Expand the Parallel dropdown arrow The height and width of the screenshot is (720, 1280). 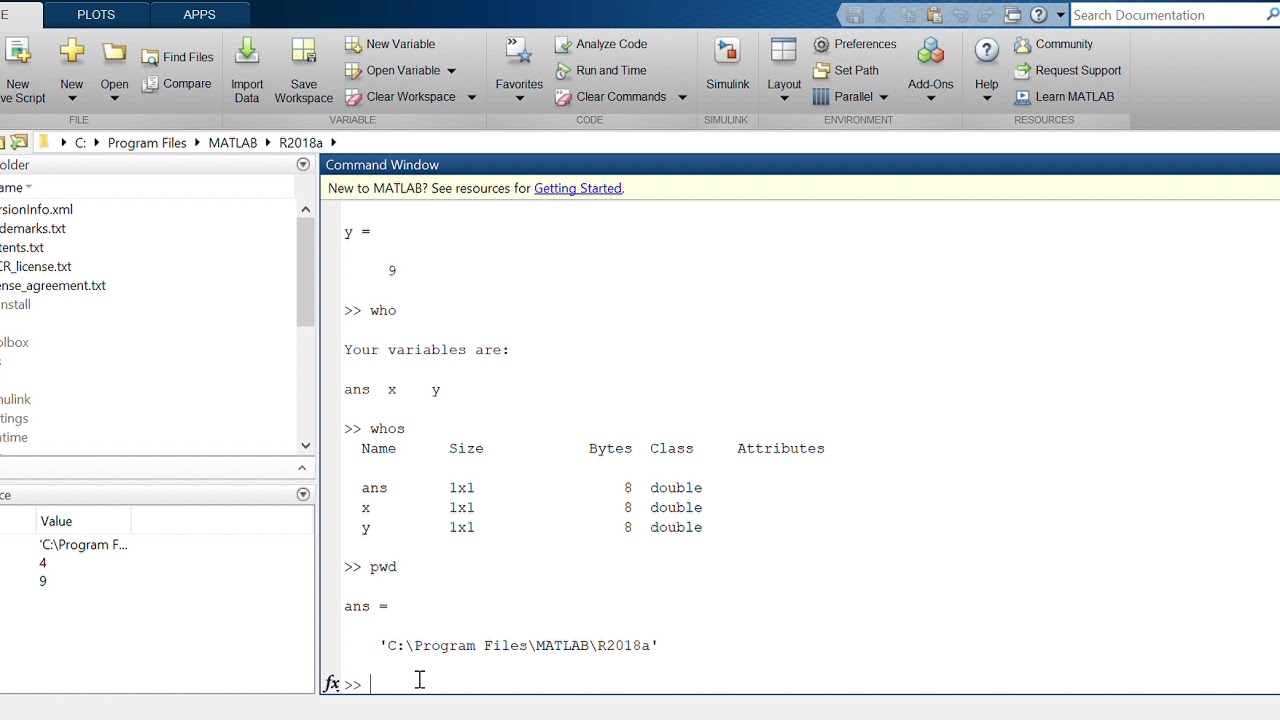point(883,97)
